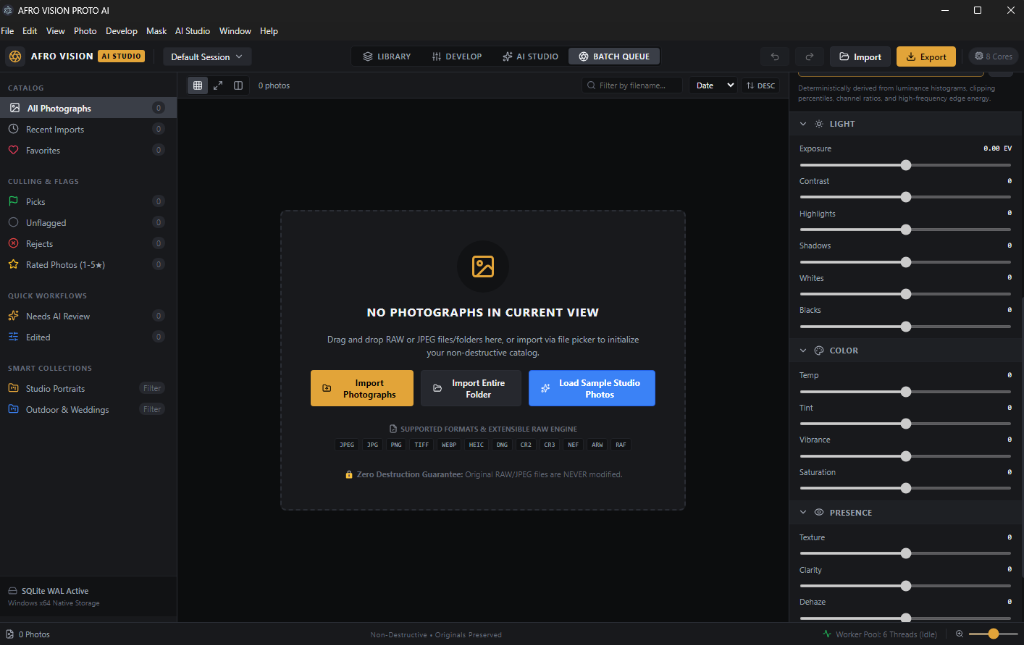The width and height of the screenshot is (1024, 645).
Task: Click the SQLite WAL Active database icon
Action: pos(12,591)
